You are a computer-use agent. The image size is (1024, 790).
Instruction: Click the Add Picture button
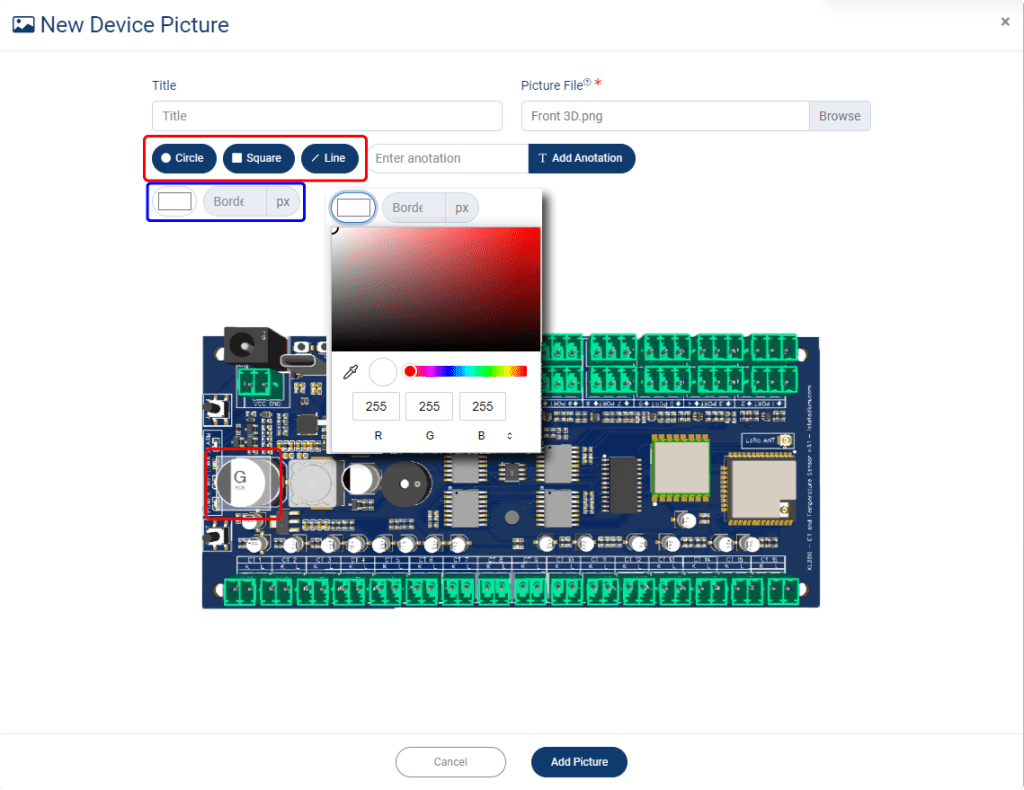pos(578,762)
